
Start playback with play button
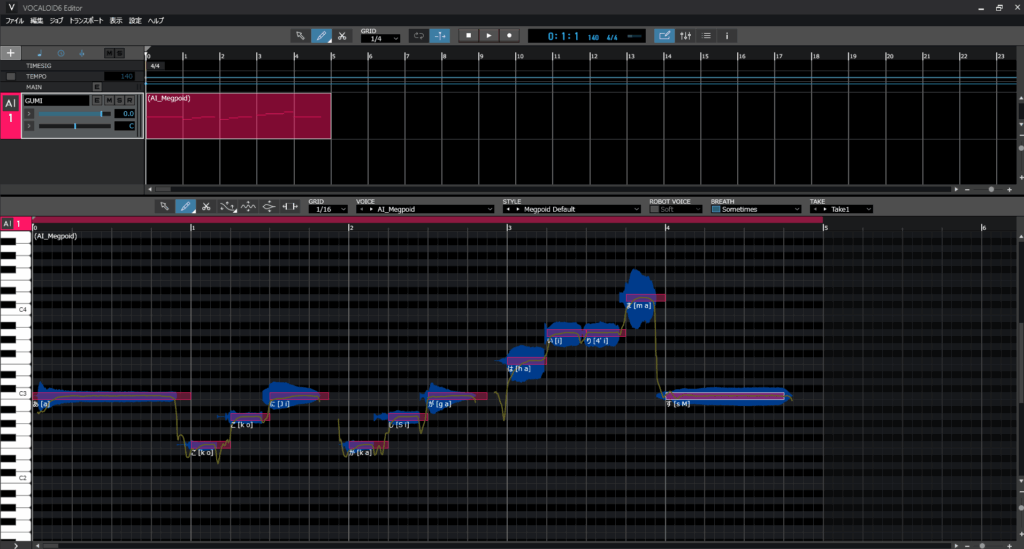coord(488,36)
